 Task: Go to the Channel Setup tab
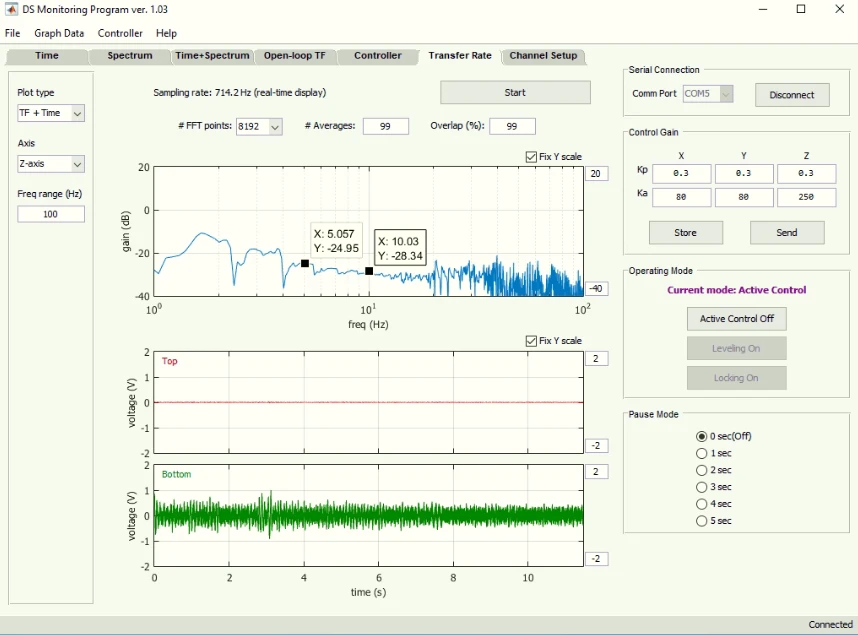click(543, 56)
